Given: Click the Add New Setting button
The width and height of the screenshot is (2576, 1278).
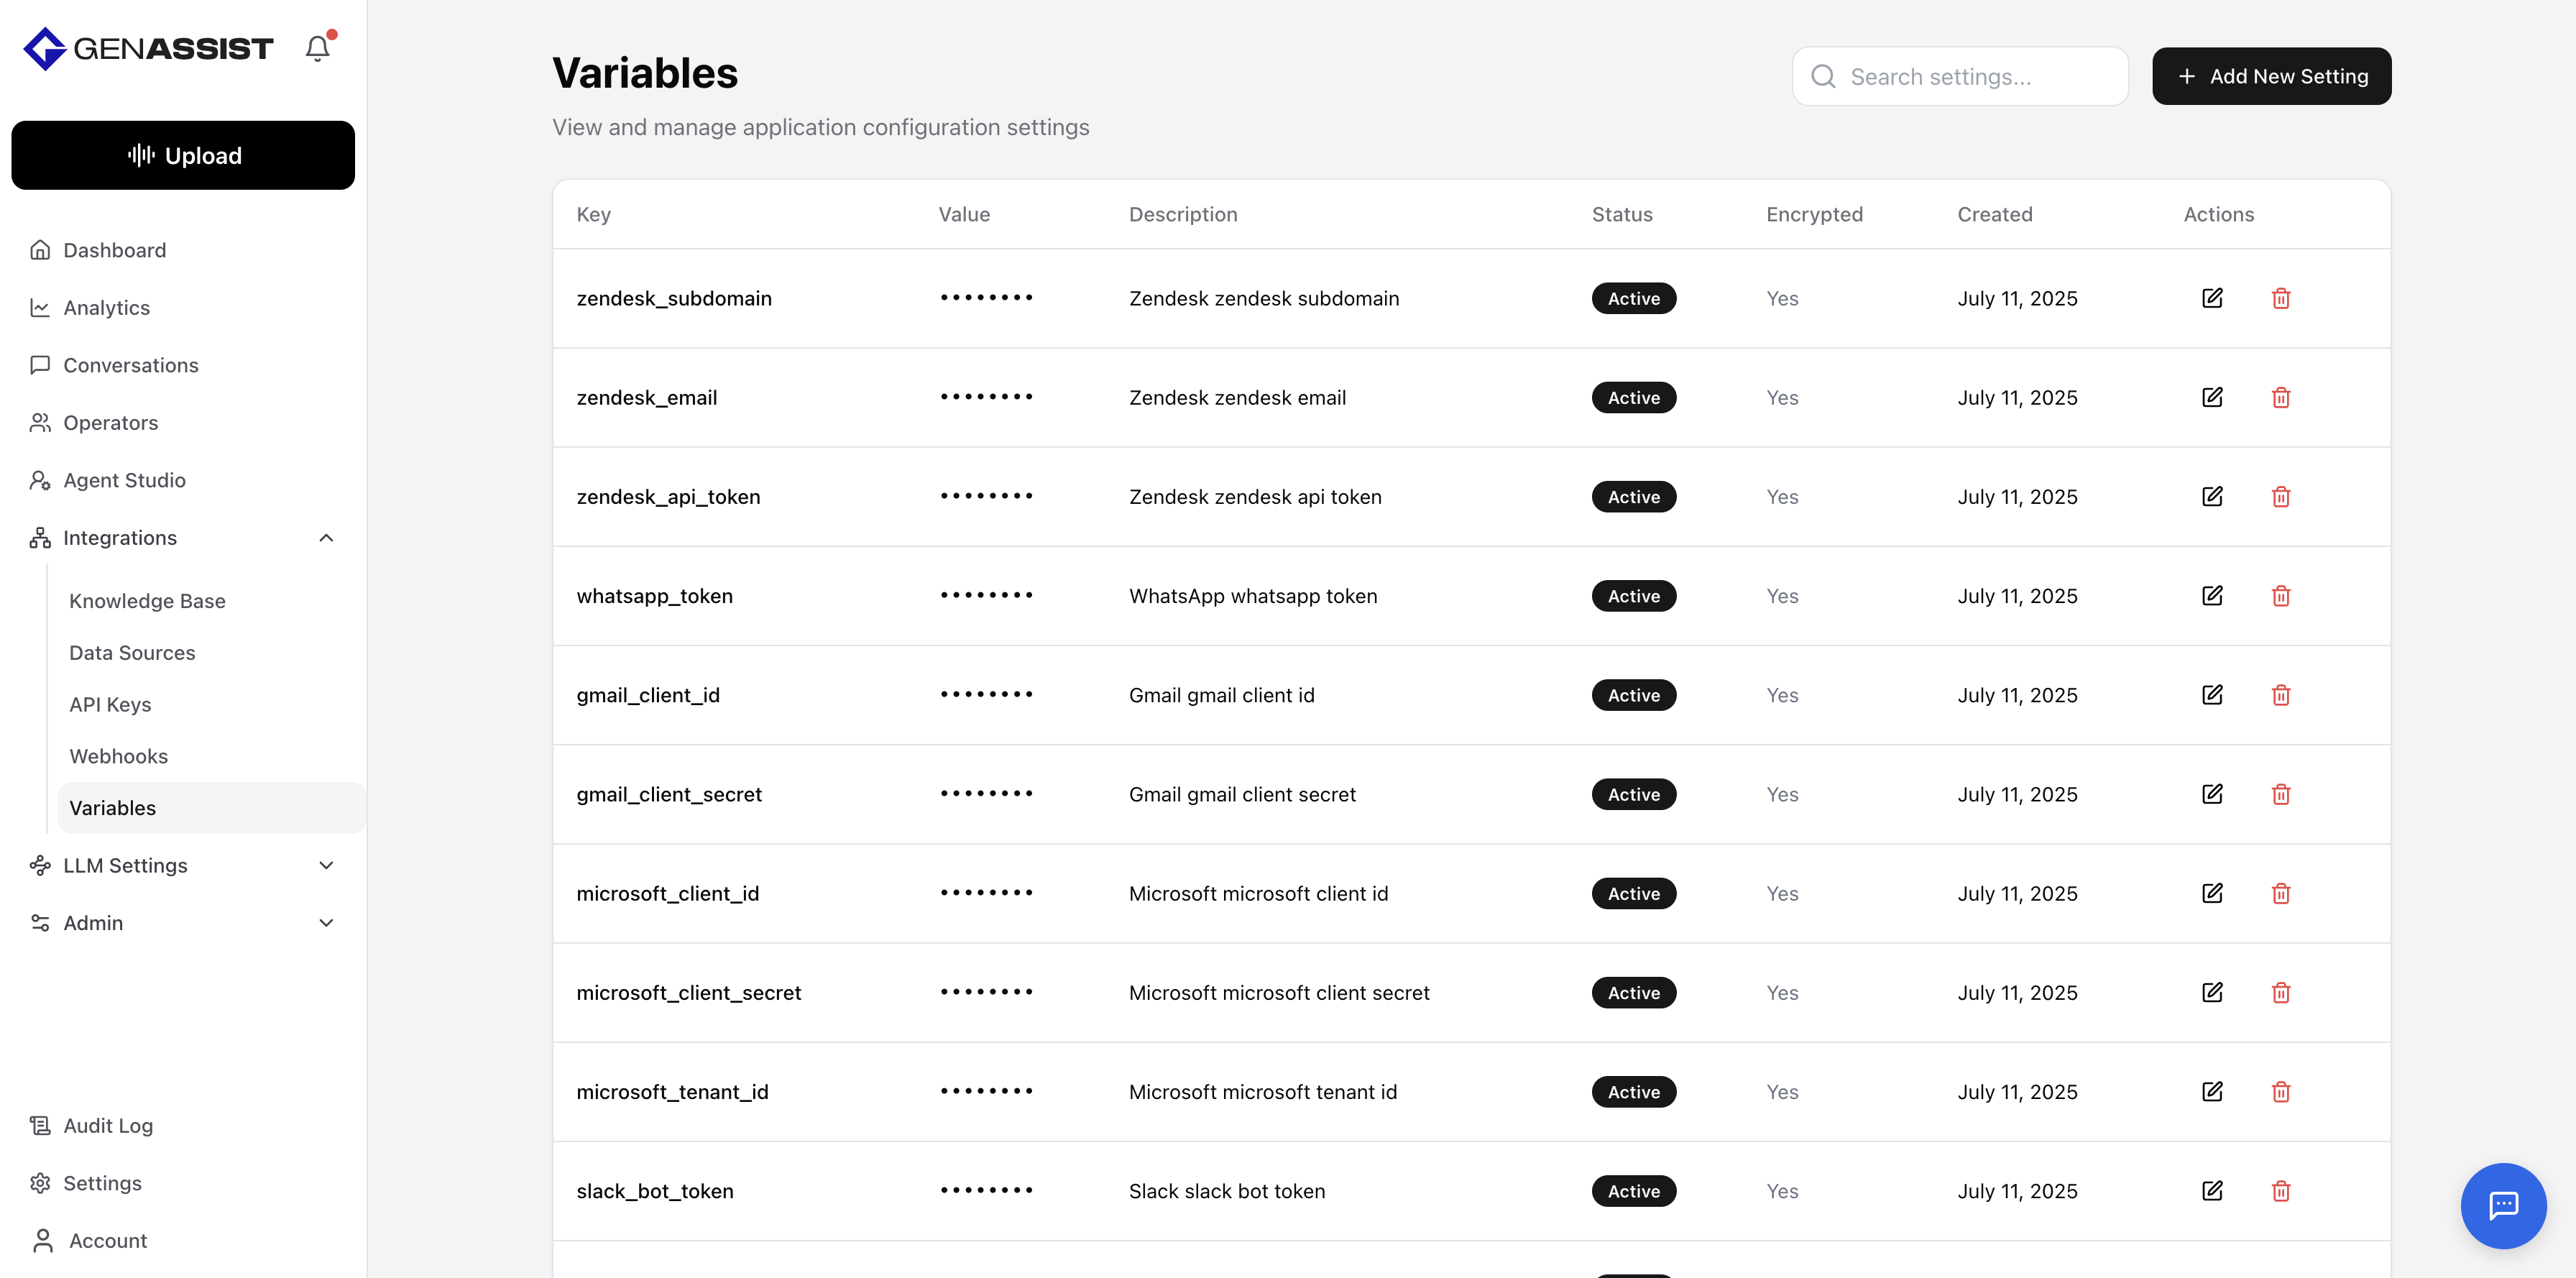Looking at the screenshot, I should click(x=2270, y=76).
